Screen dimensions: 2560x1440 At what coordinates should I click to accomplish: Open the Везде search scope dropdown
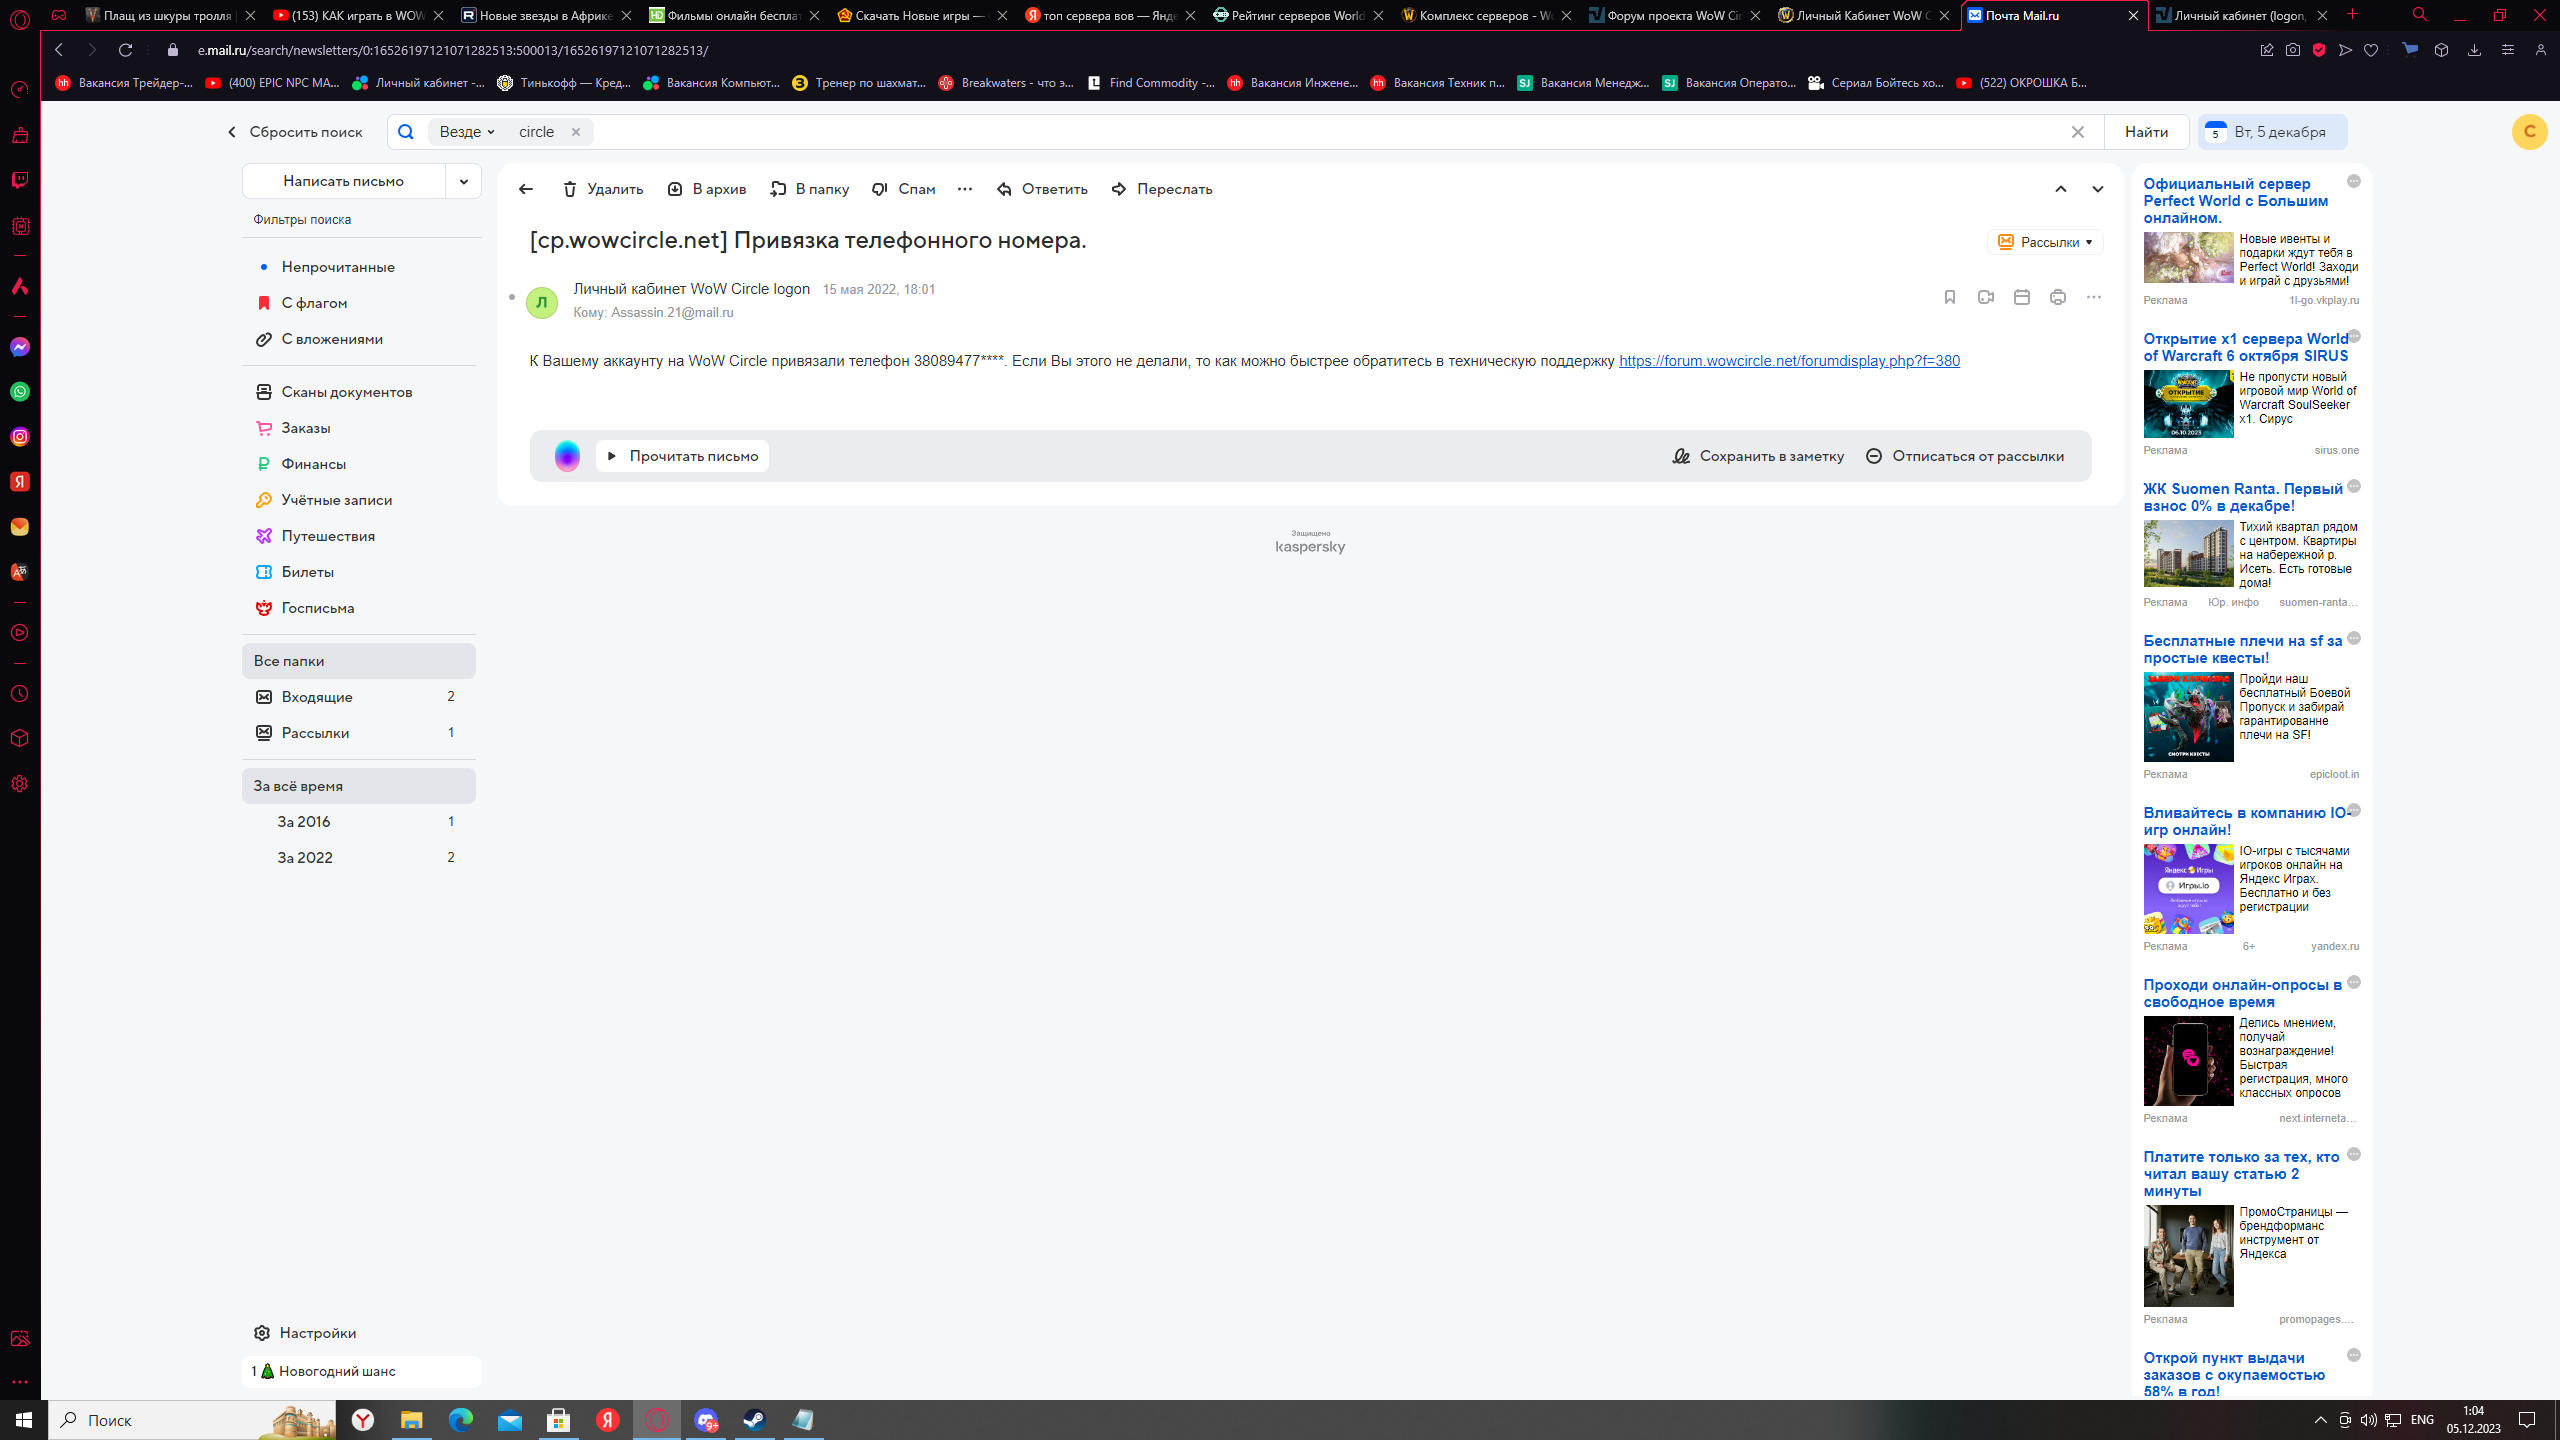click(x=466, y=132)
